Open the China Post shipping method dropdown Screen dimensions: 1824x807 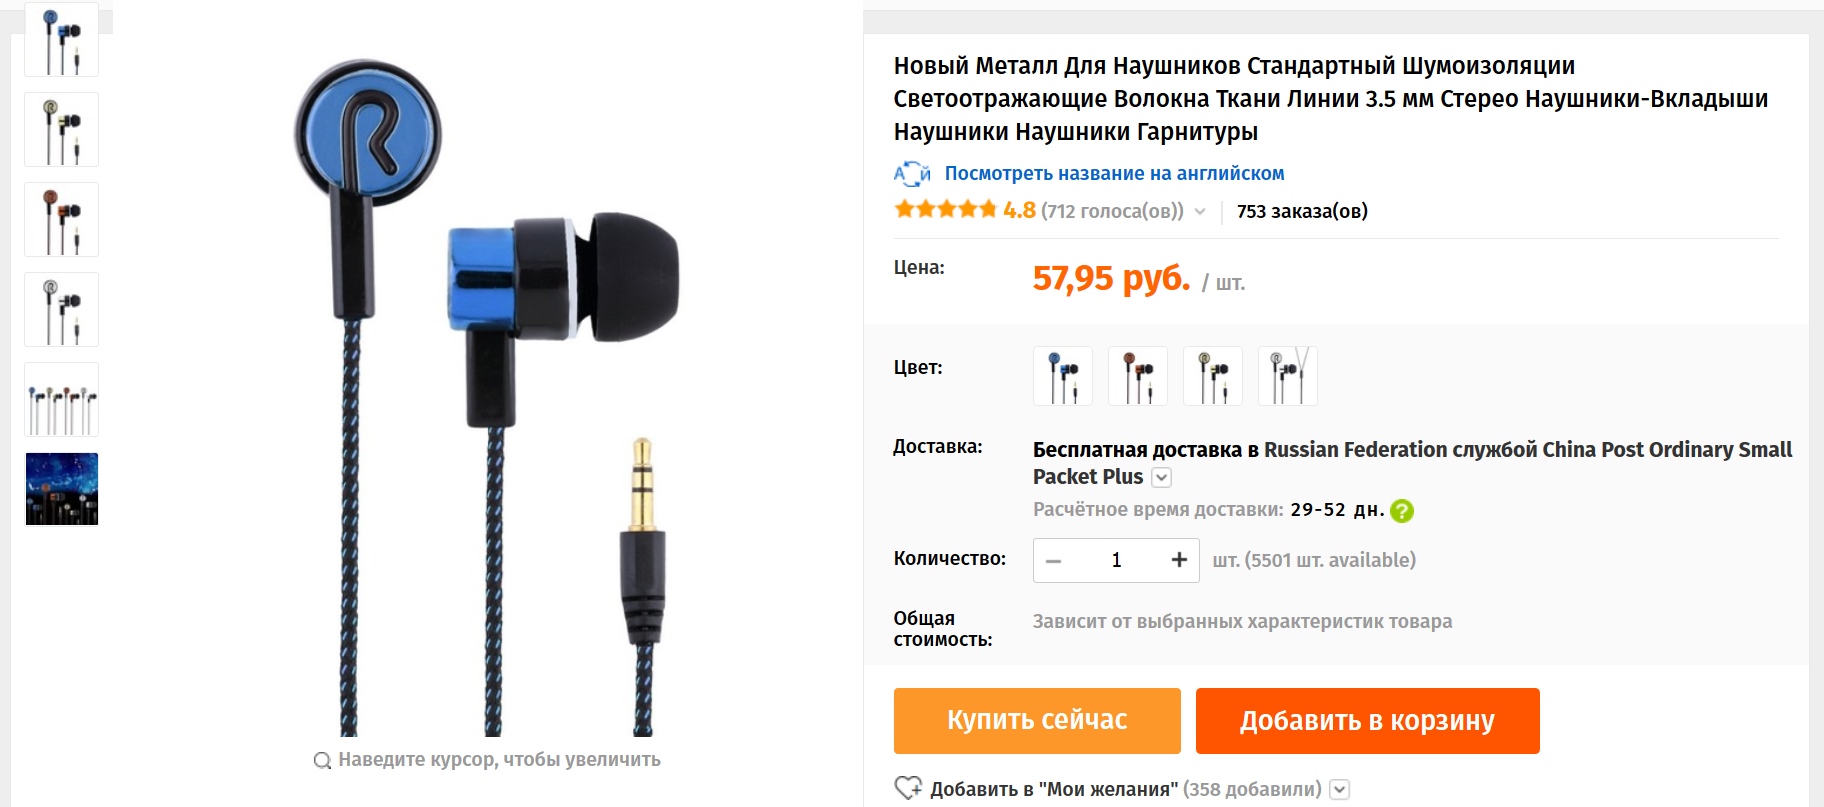(x=1161, y=478)
